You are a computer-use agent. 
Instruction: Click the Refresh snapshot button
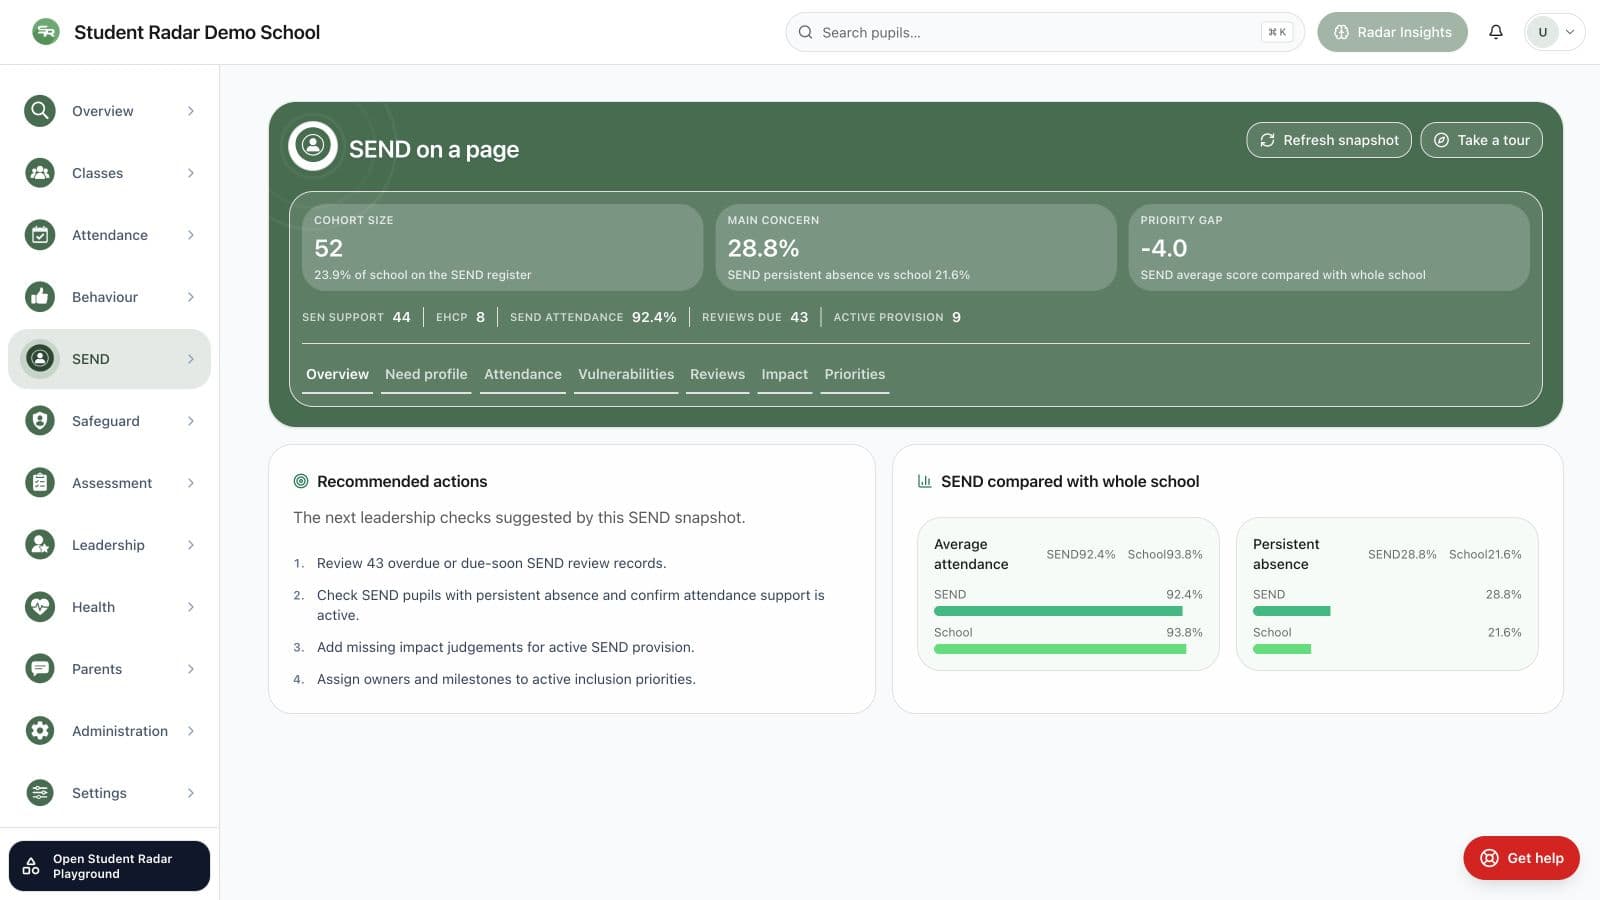coord(1329,140)
